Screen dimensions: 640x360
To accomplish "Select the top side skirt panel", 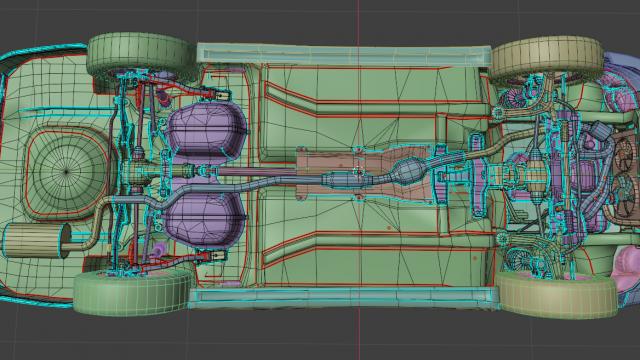I will point(344,54).
